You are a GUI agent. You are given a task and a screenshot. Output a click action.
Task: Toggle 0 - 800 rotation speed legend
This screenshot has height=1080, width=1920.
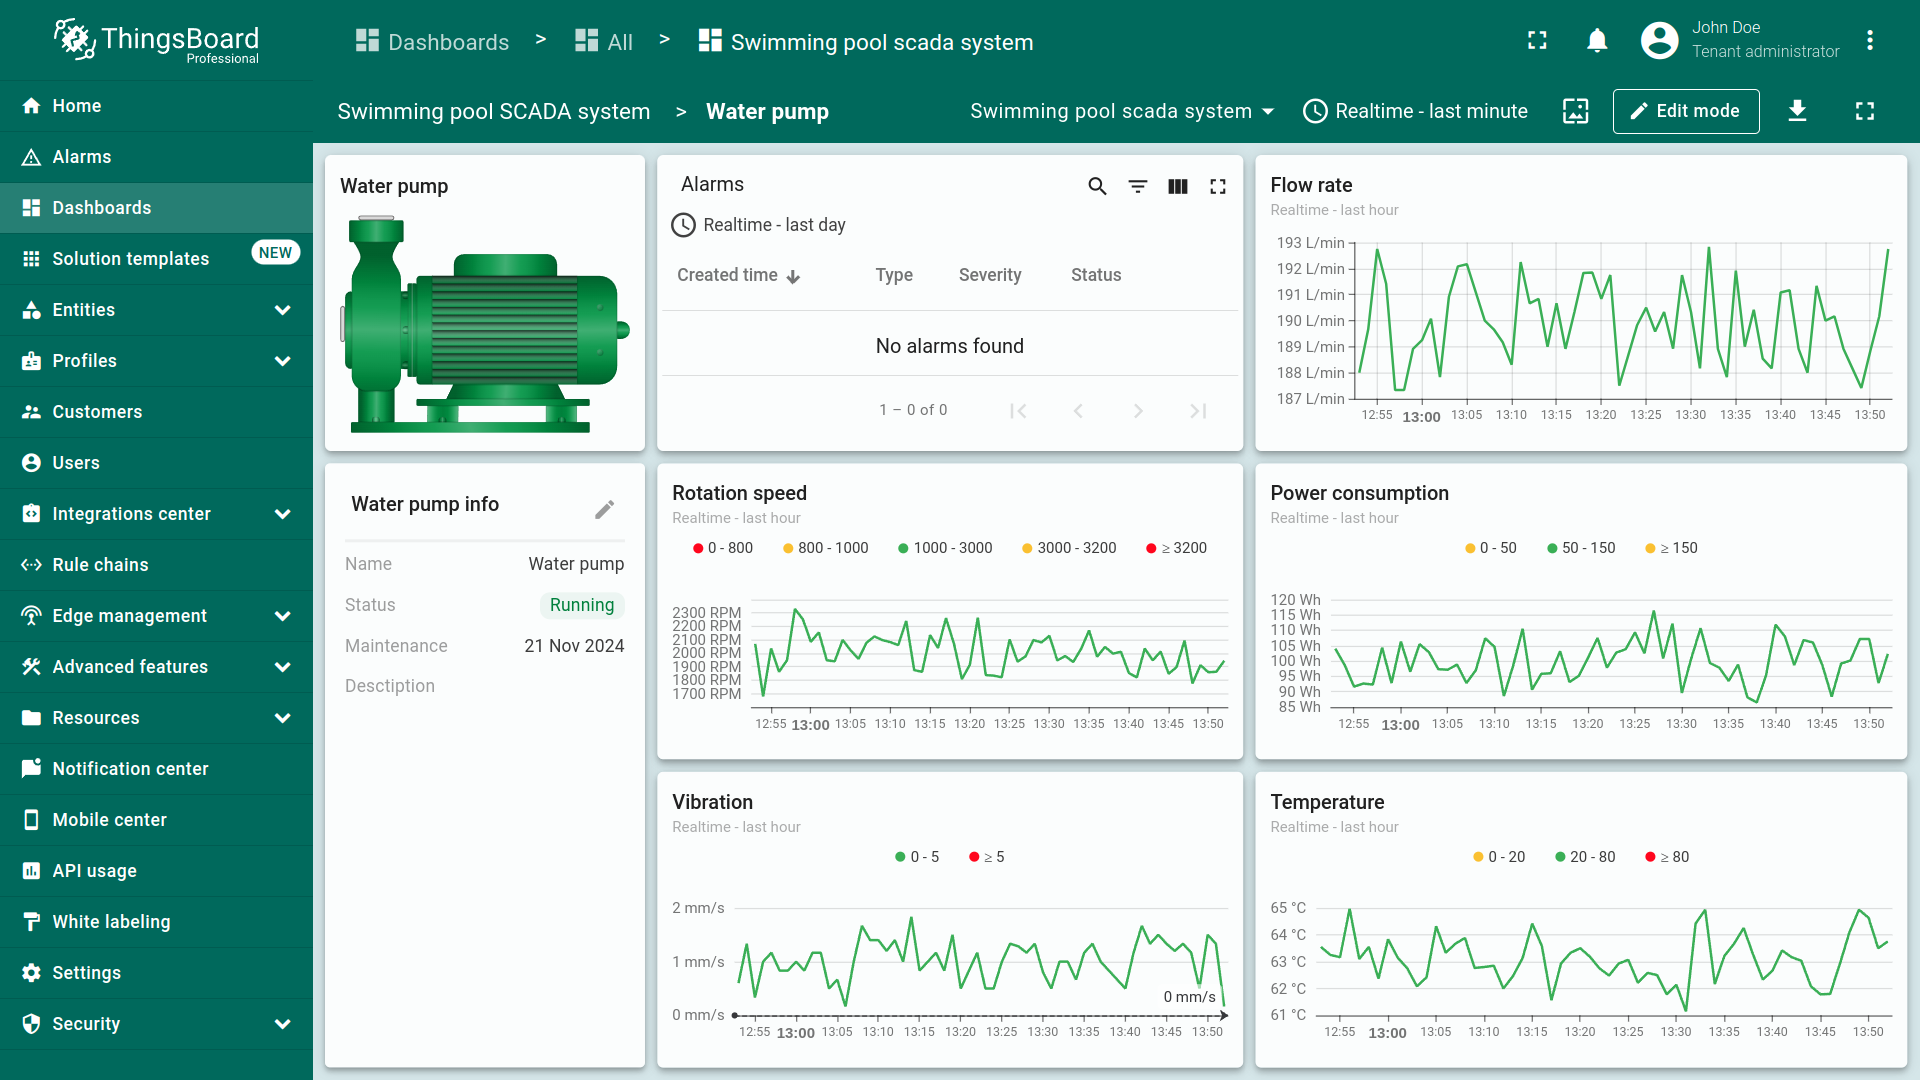pos(722,548)
